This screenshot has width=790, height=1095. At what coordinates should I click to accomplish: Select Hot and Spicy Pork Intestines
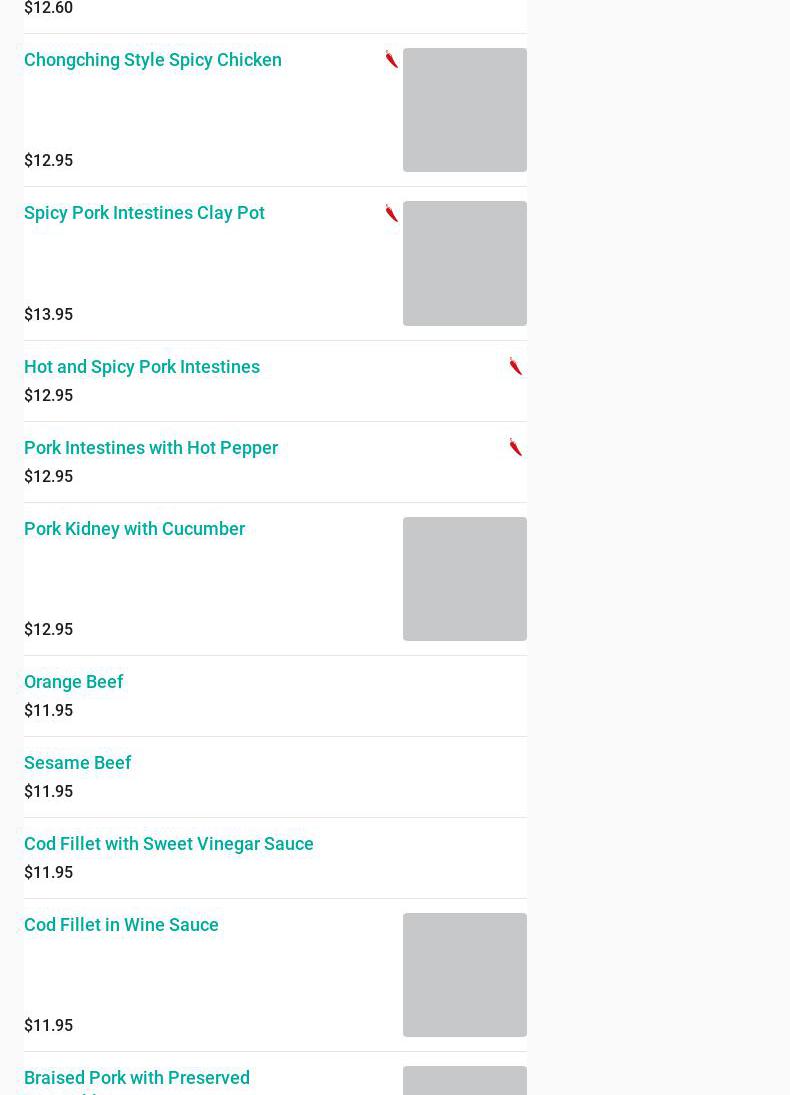[142, 367]
